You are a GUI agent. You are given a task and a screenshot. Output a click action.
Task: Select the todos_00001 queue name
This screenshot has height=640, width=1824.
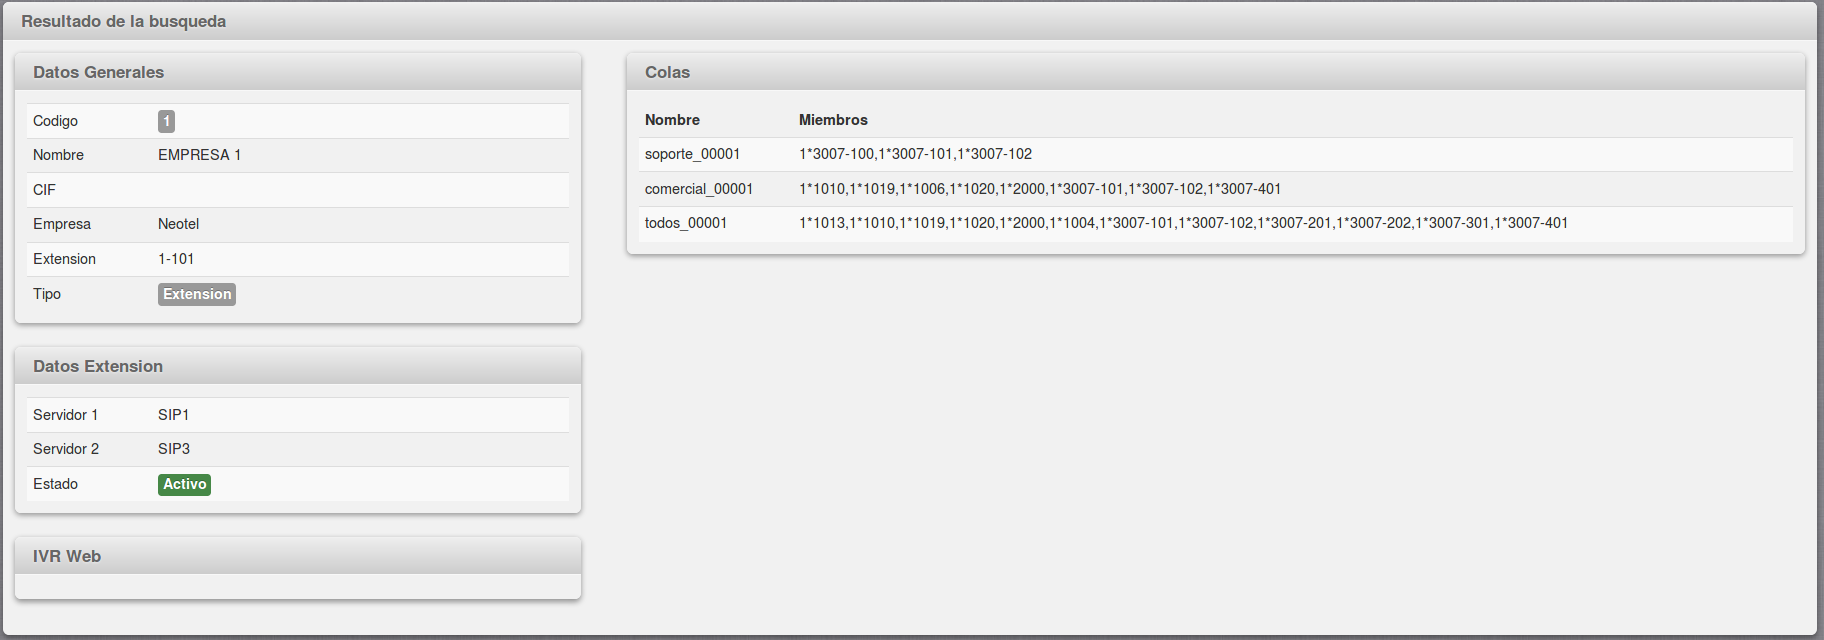pyautogui.click(x=686, y=223)
